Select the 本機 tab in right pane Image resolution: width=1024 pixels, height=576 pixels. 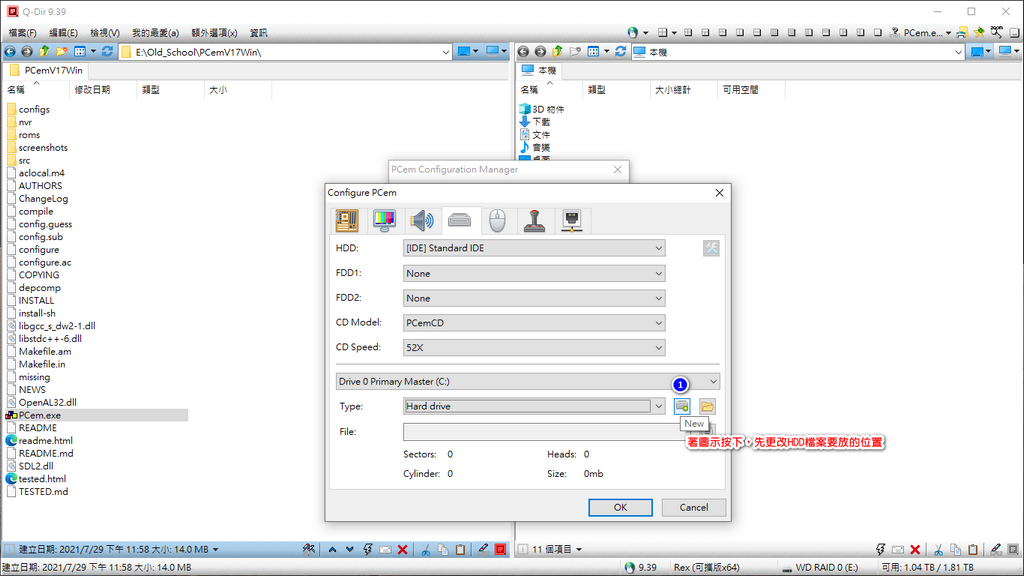pos(539,71)
